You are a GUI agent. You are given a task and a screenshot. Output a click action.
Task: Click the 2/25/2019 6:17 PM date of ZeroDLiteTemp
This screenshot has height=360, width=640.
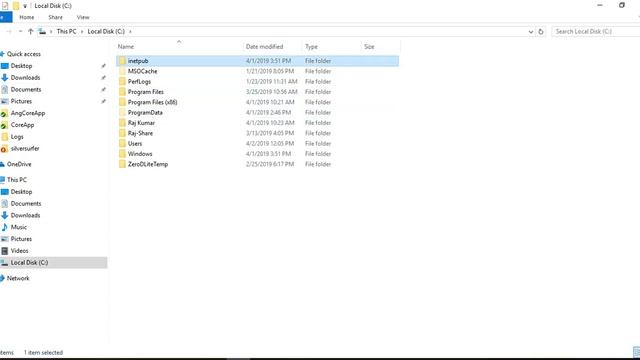pyautogui.click(x=270, y=164)
